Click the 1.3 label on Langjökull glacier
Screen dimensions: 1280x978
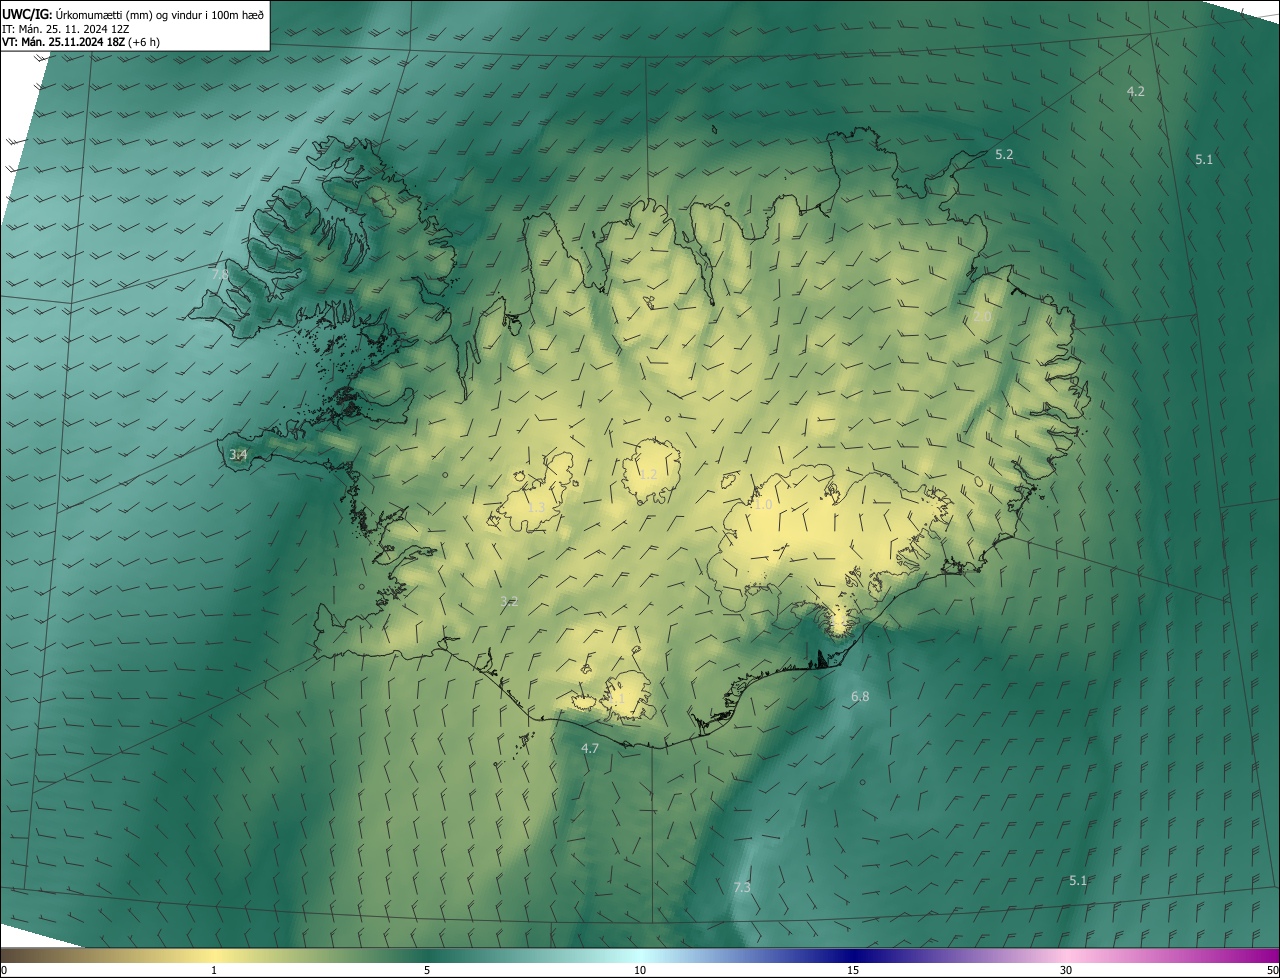pos(536,507)
